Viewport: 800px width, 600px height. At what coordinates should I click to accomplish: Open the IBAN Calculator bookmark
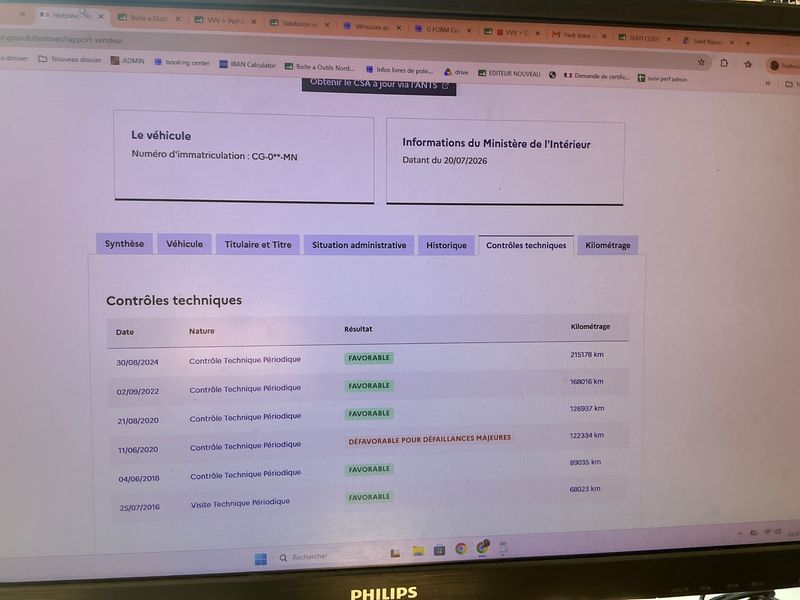(x=247, y=65)
